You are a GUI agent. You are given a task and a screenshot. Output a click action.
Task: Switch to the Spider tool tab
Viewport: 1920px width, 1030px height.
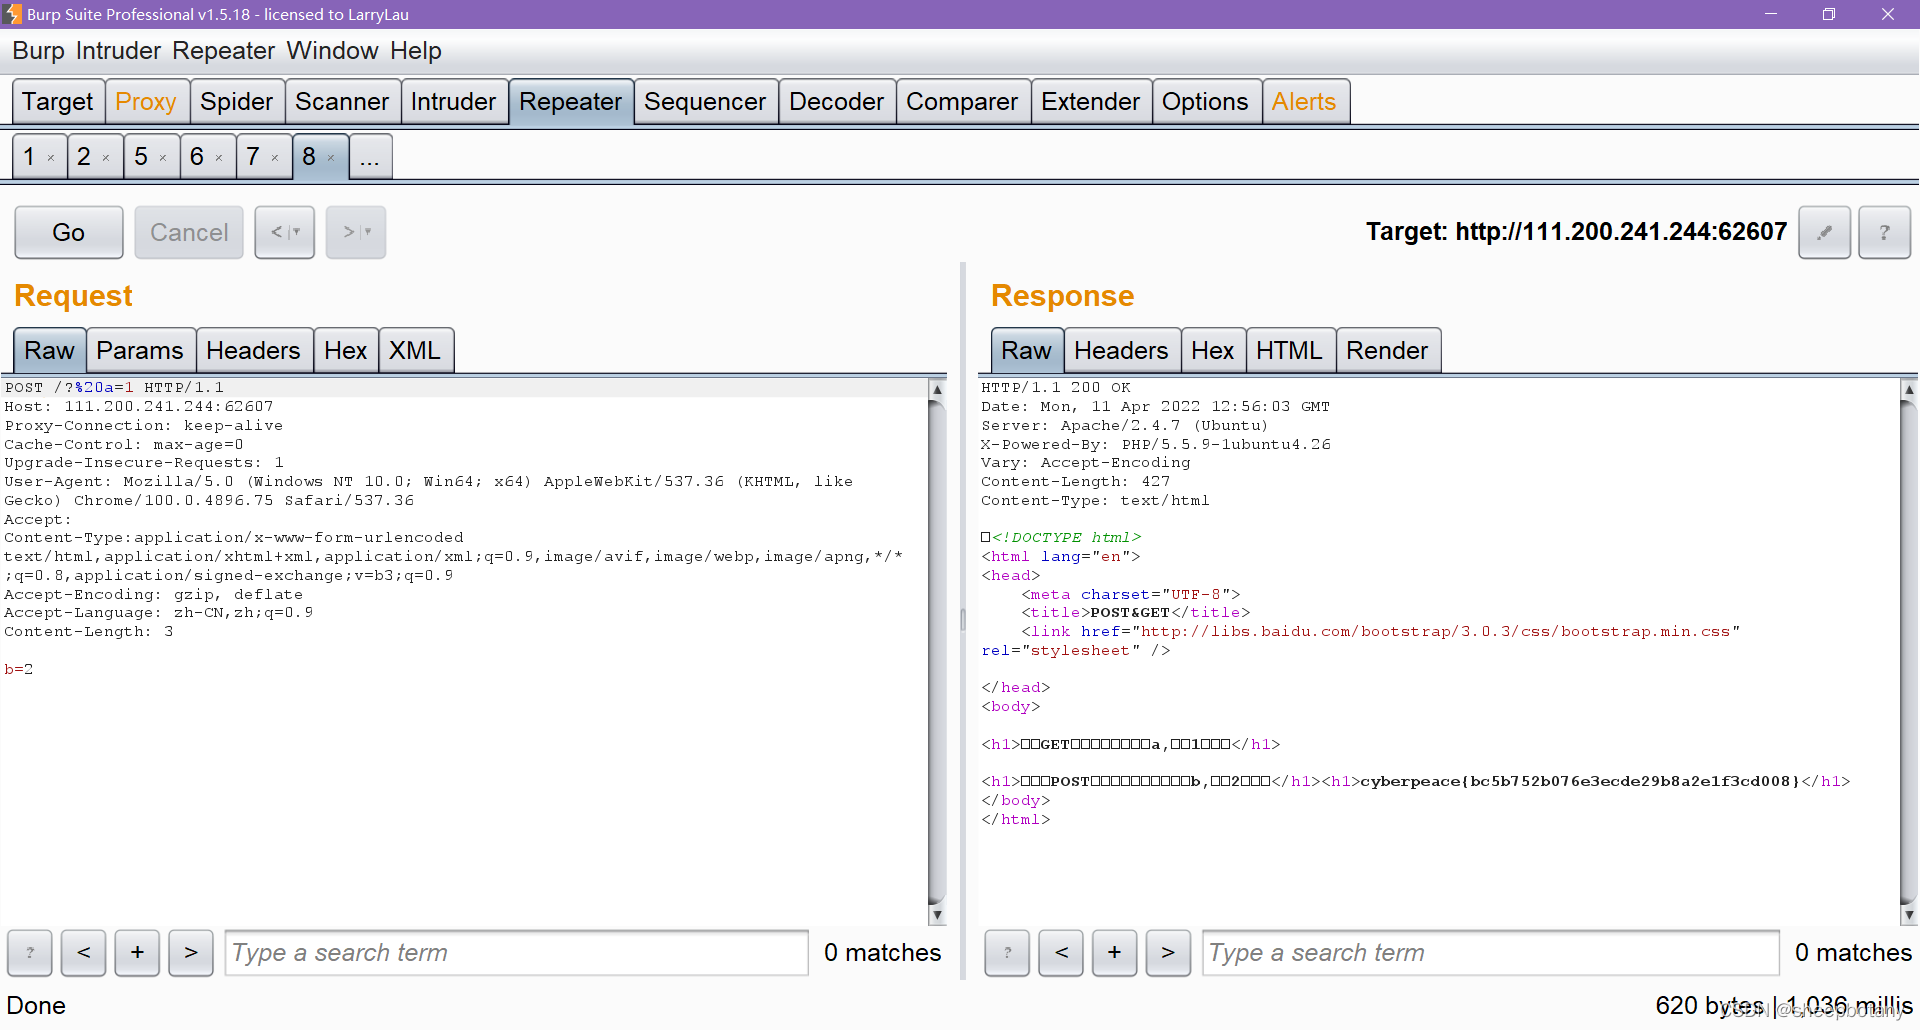click(236, 102)
